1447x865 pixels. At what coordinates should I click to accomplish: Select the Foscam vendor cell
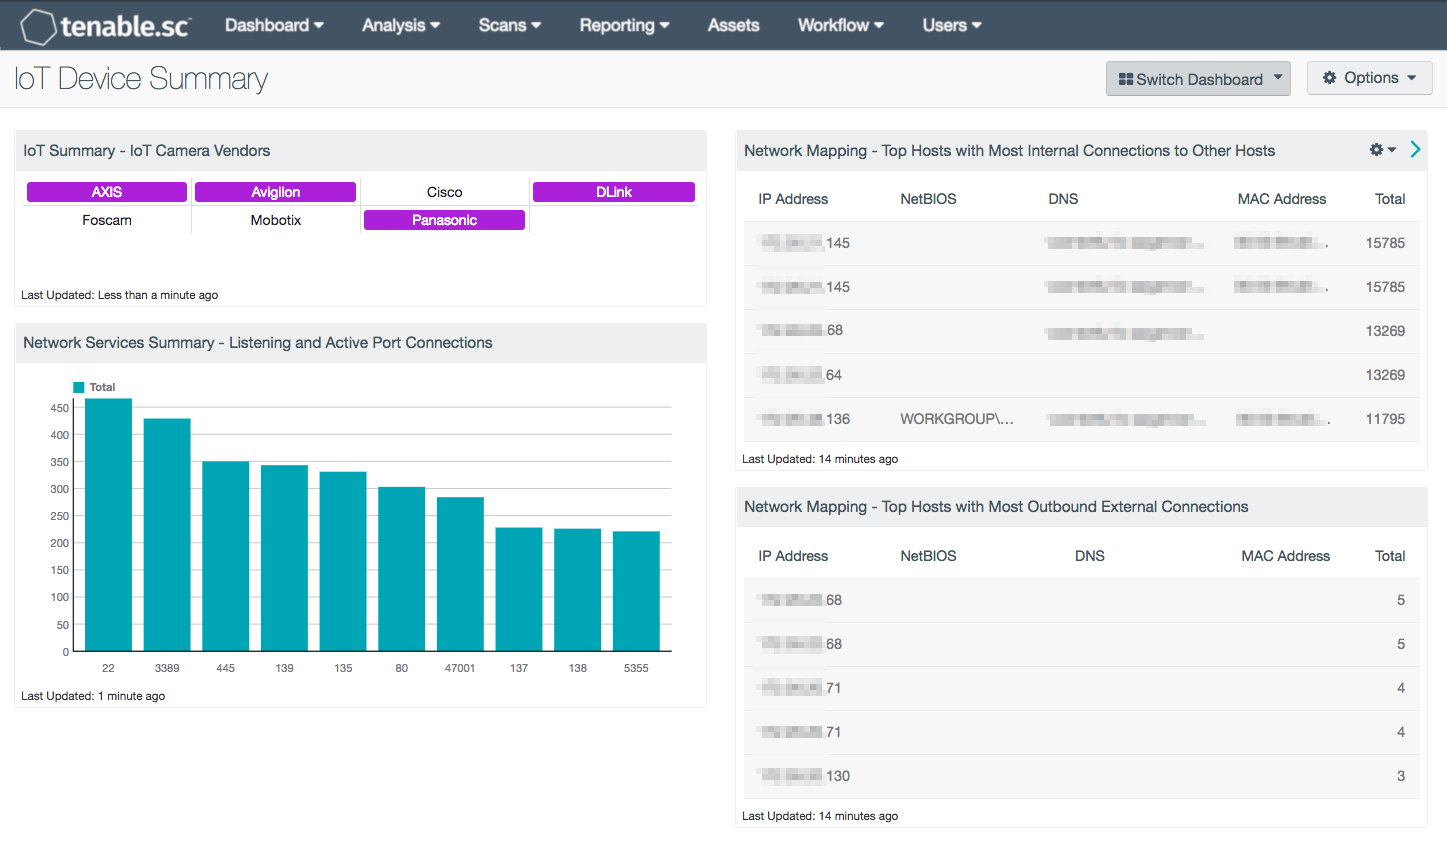click(x=107, y=220)
